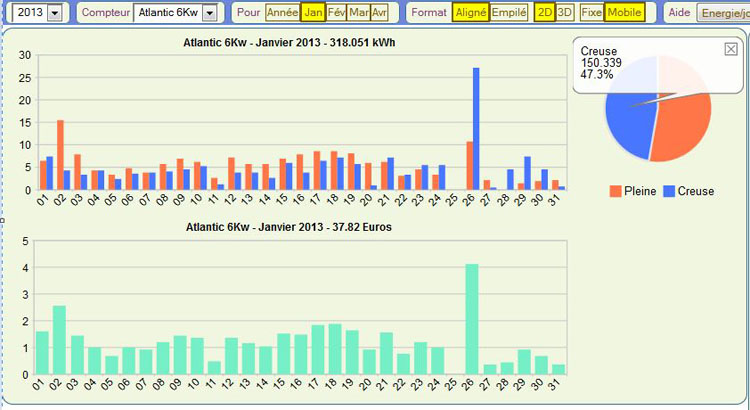Choose the Aligné format
This screenshot has width=750, height=410.
(x=470, y=12)
